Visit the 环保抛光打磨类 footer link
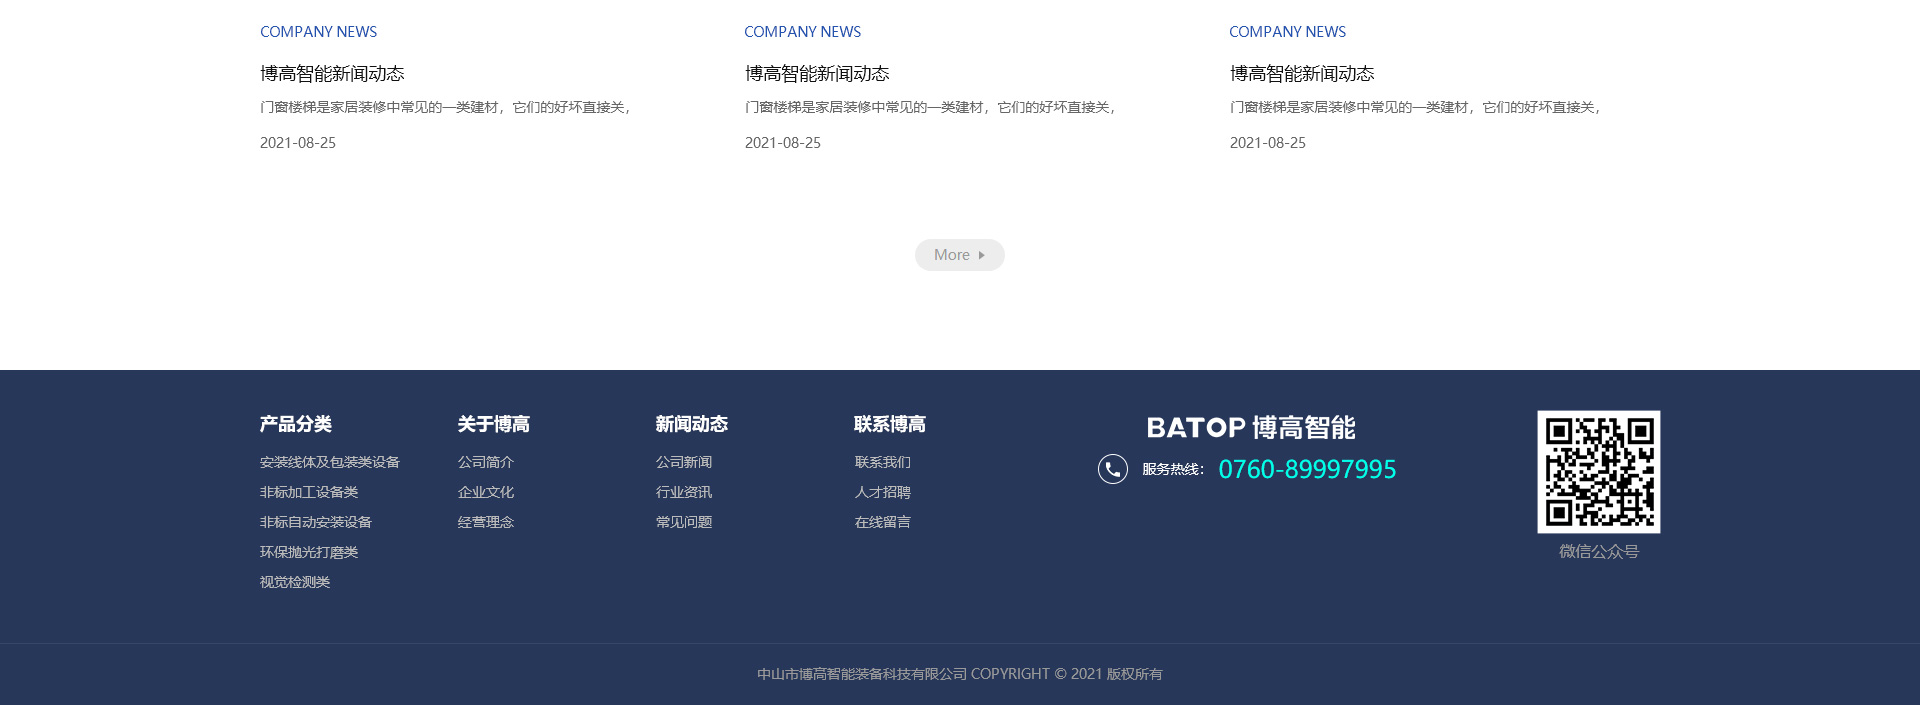 tap(308, 552)
